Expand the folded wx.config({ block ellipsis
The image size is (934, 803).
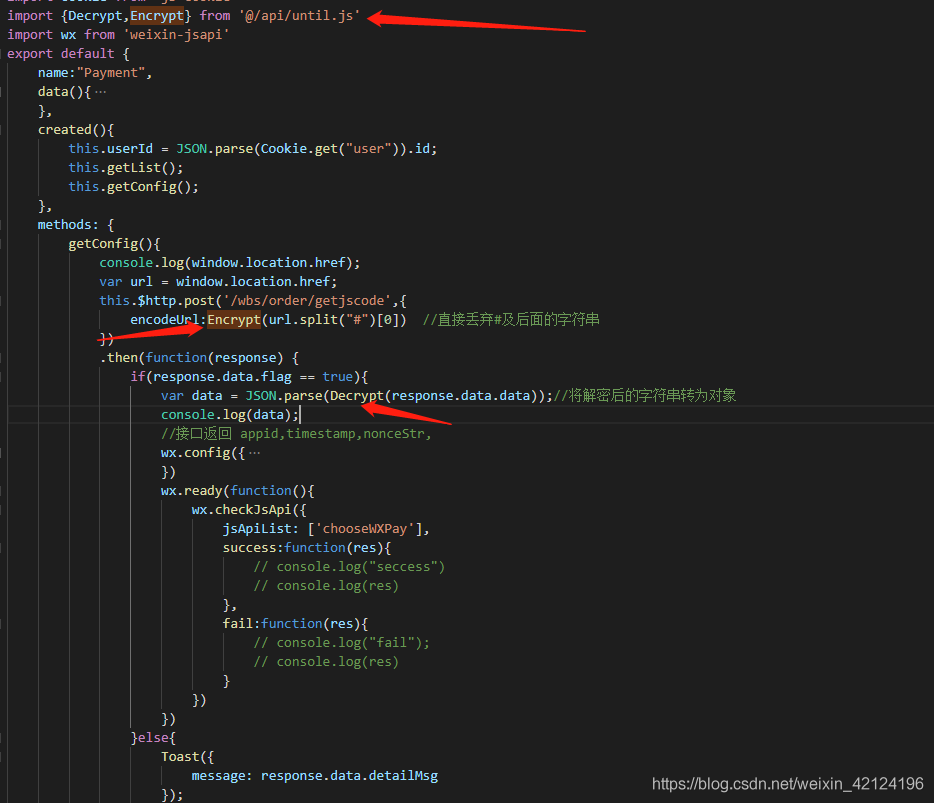pyautogui.click(x=254, y=453)
